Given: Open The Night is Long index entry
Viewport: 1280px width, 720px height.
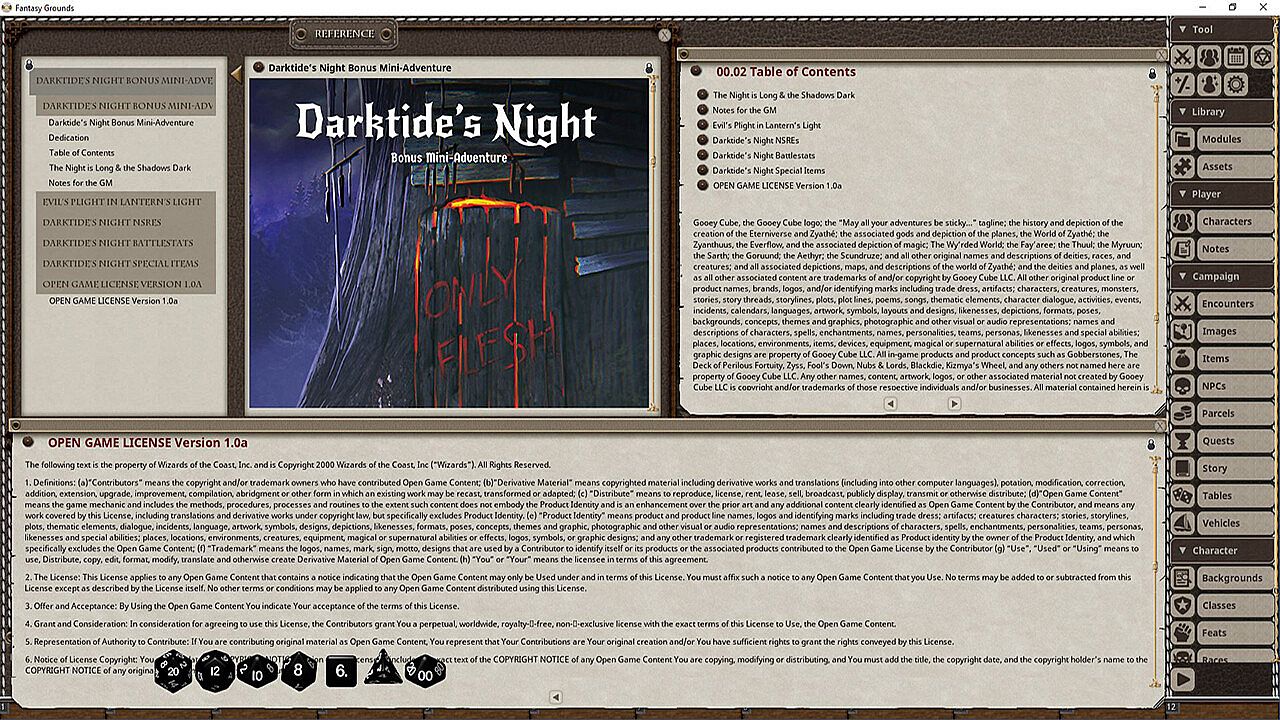Looking at the screenshot, I should coord(120,168).
